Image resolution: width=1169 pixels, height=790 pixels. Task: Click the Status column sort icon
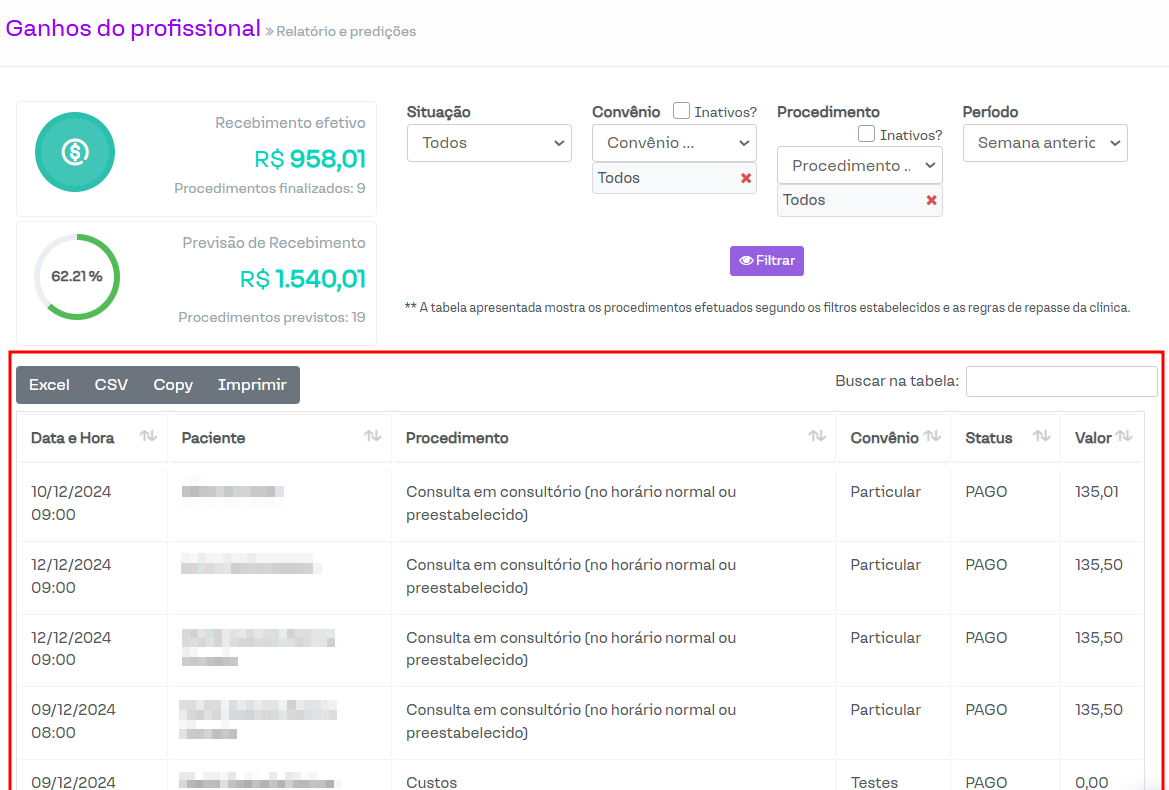1041,436
